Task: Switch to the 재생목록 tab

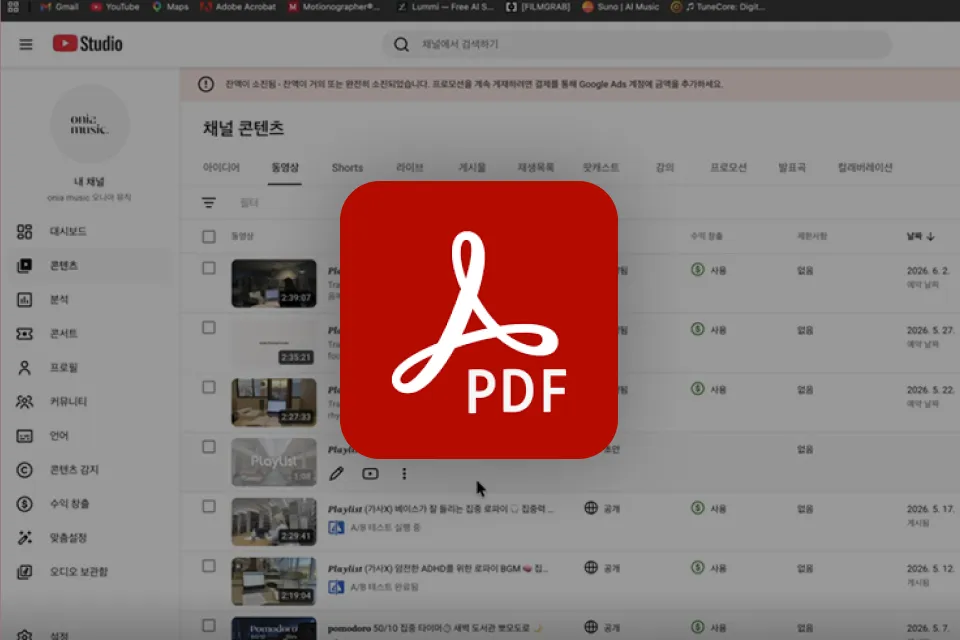Action: pyautogui.click(x=536, y=167)
